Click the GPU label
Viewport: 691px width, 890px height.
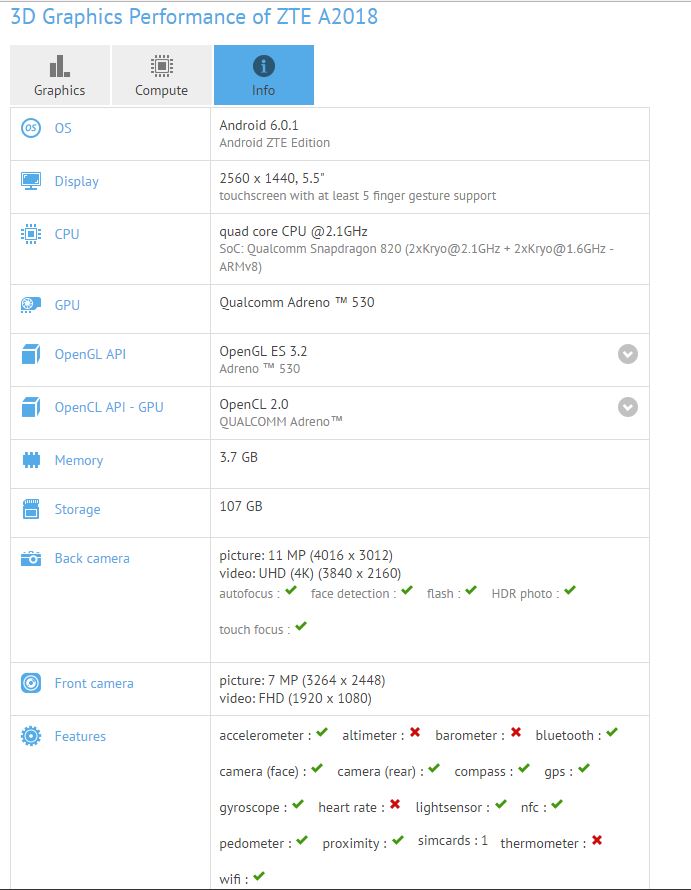click(x=67, y=305)
